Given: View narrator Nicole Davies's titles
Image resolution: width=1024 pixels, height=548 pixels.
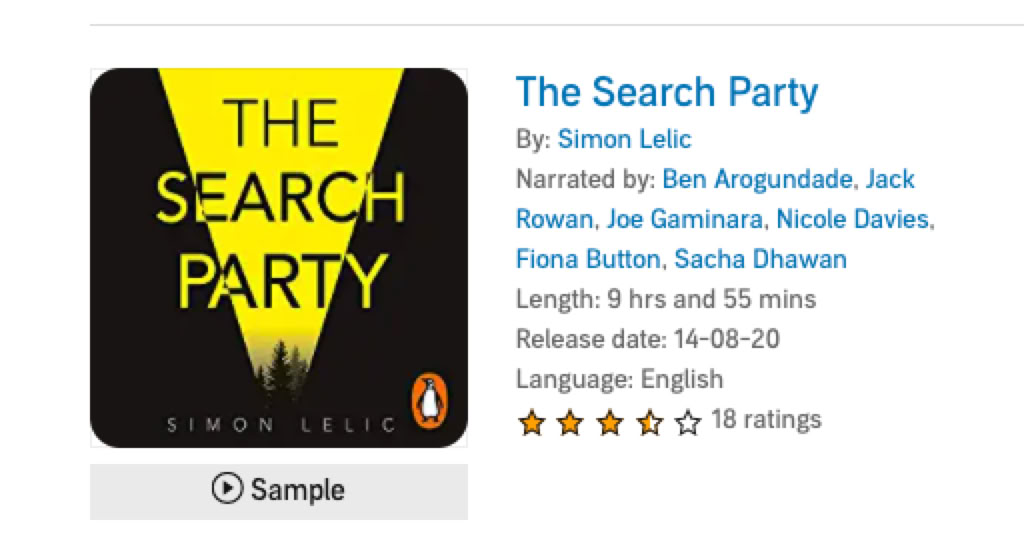Looking at the screenshot, I should 852,219.
